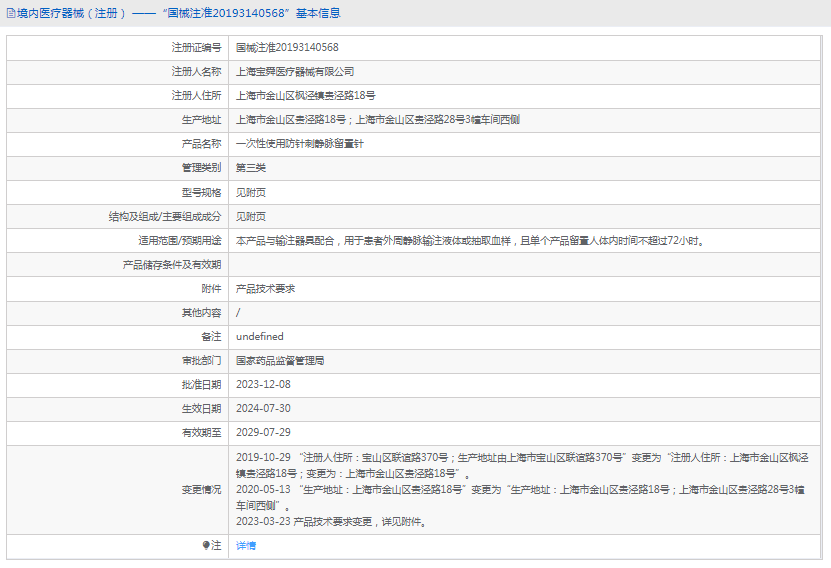Click the 适用范围/预期用途 label

pyautogui.click(x=180, y=241)
